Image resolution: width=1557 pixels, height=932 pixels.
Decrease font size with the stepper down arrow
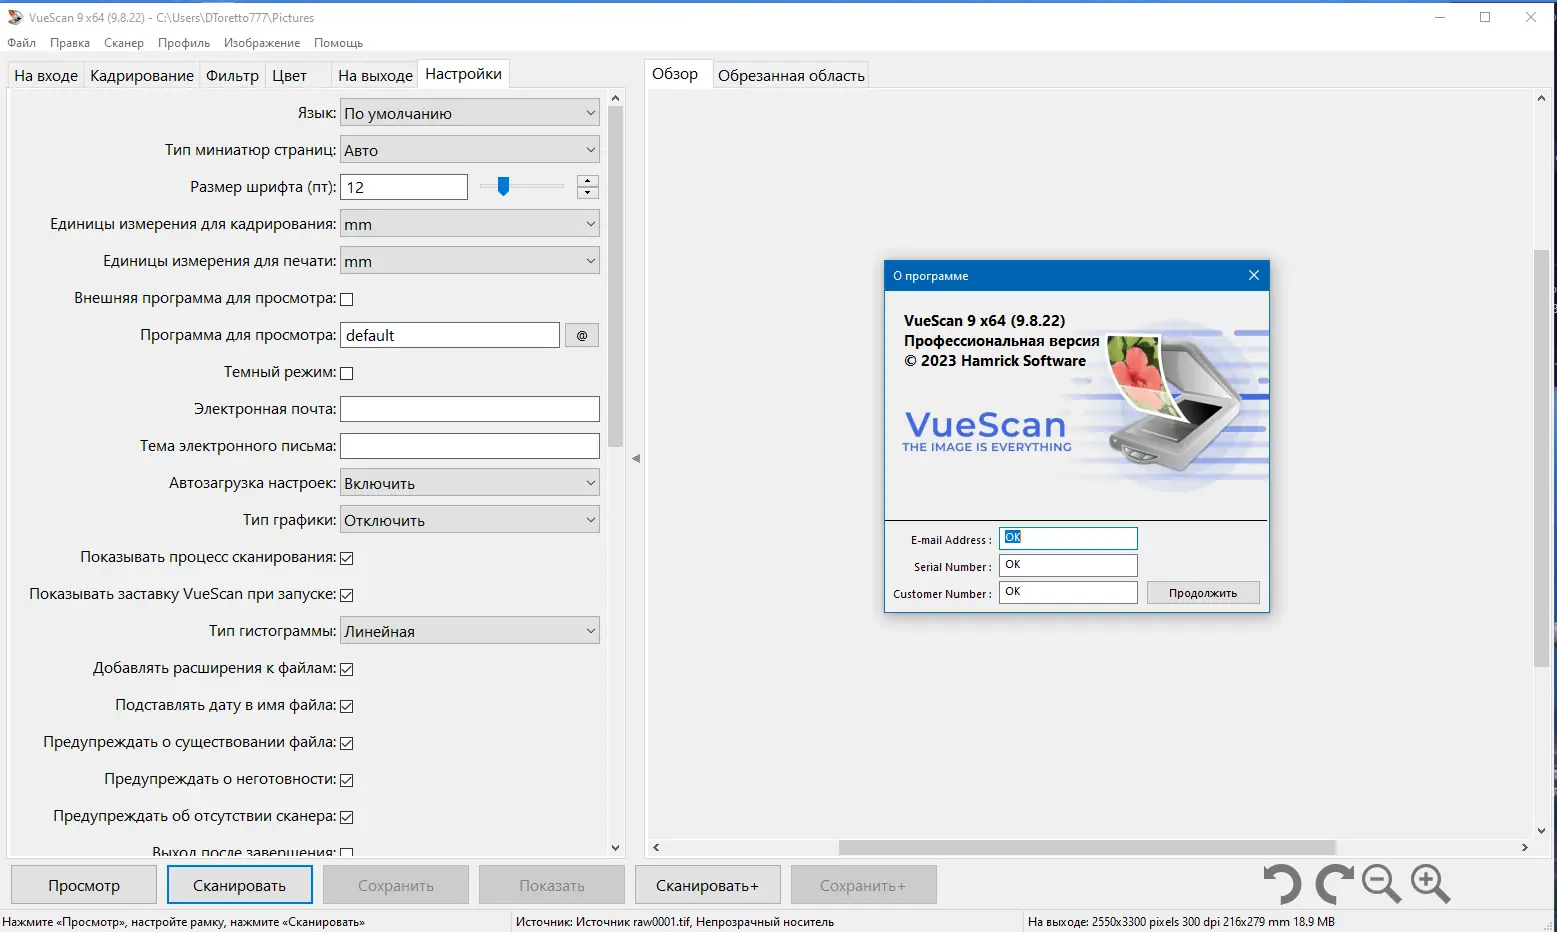588,193
